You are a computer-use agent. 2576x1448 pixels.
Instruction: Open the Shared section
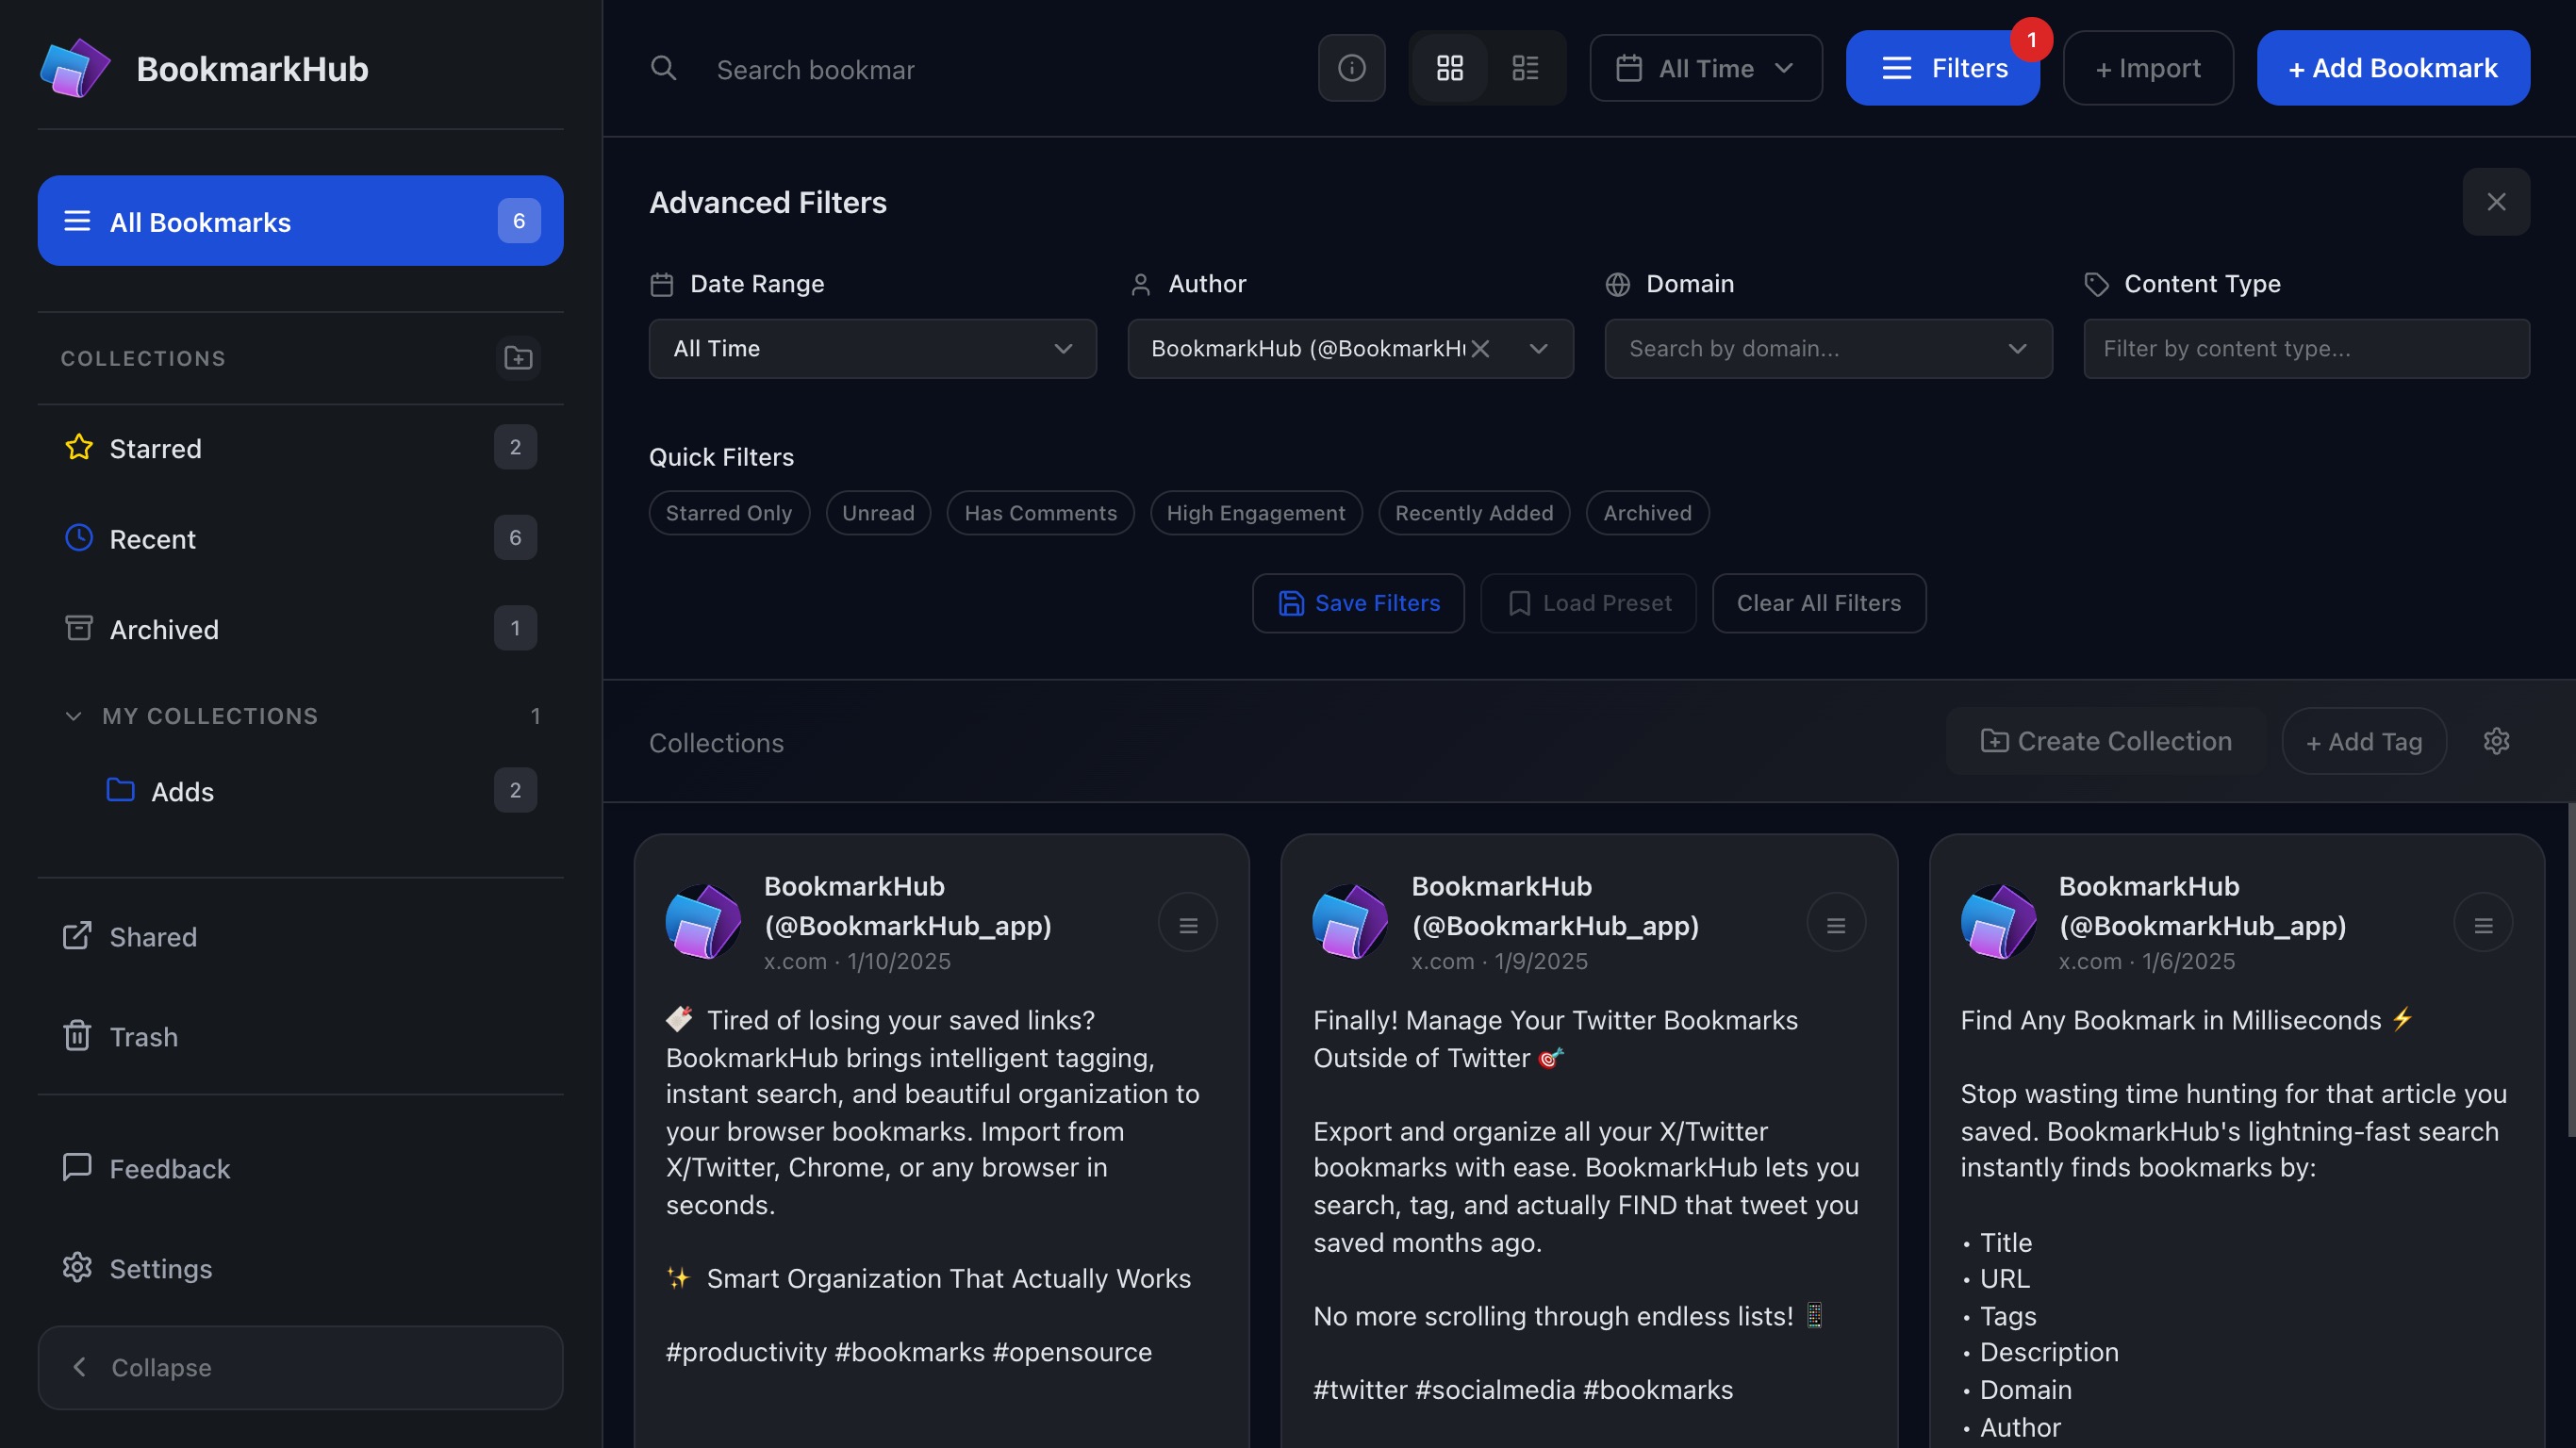pyautogui.click(x=300, y=937)
